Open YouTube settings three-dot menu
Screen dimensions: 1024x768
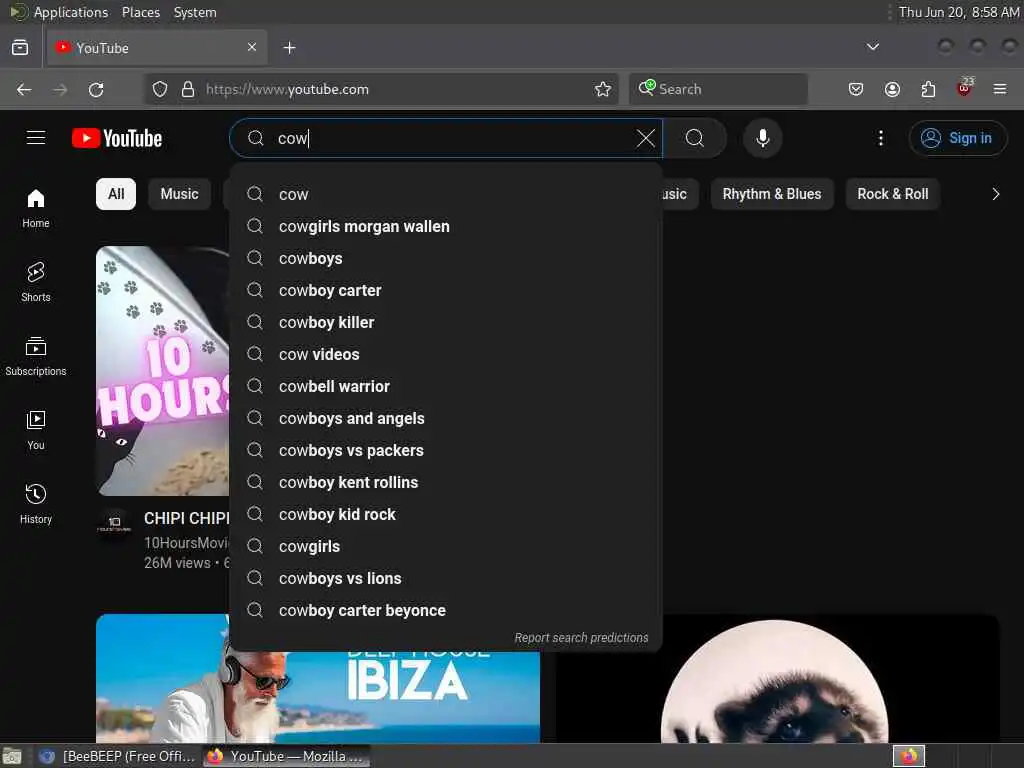(880, 138)
